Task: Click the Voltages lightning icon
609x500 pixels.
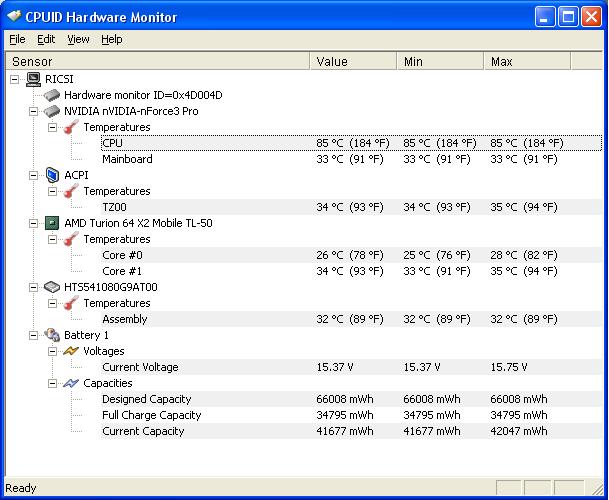Action: coord(71,351)
